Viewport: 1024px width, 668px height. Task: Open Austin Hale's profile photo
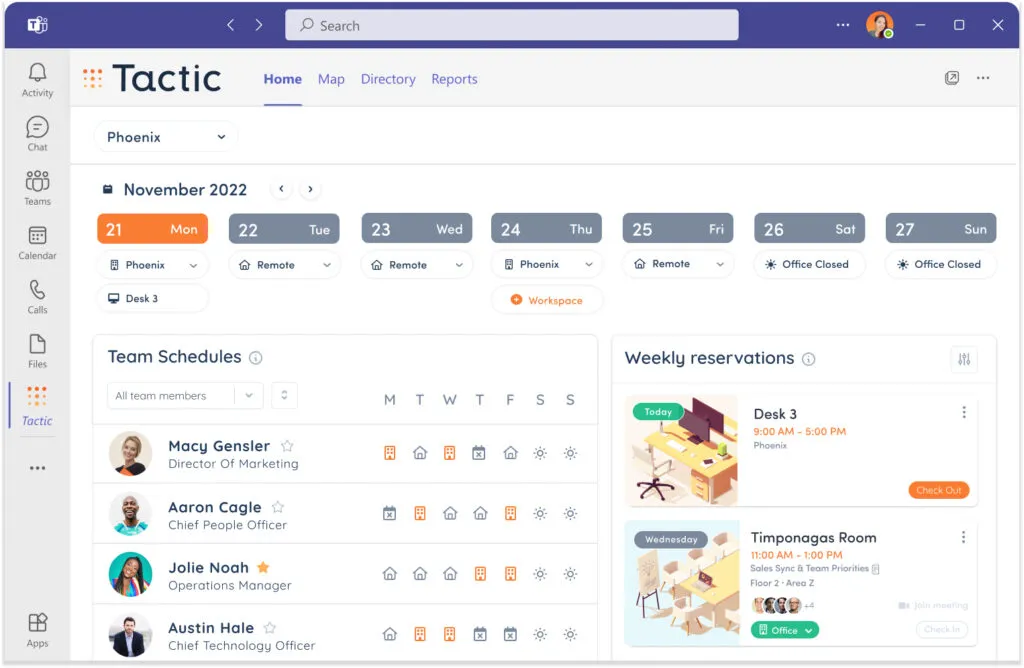[x=130, y=635]
